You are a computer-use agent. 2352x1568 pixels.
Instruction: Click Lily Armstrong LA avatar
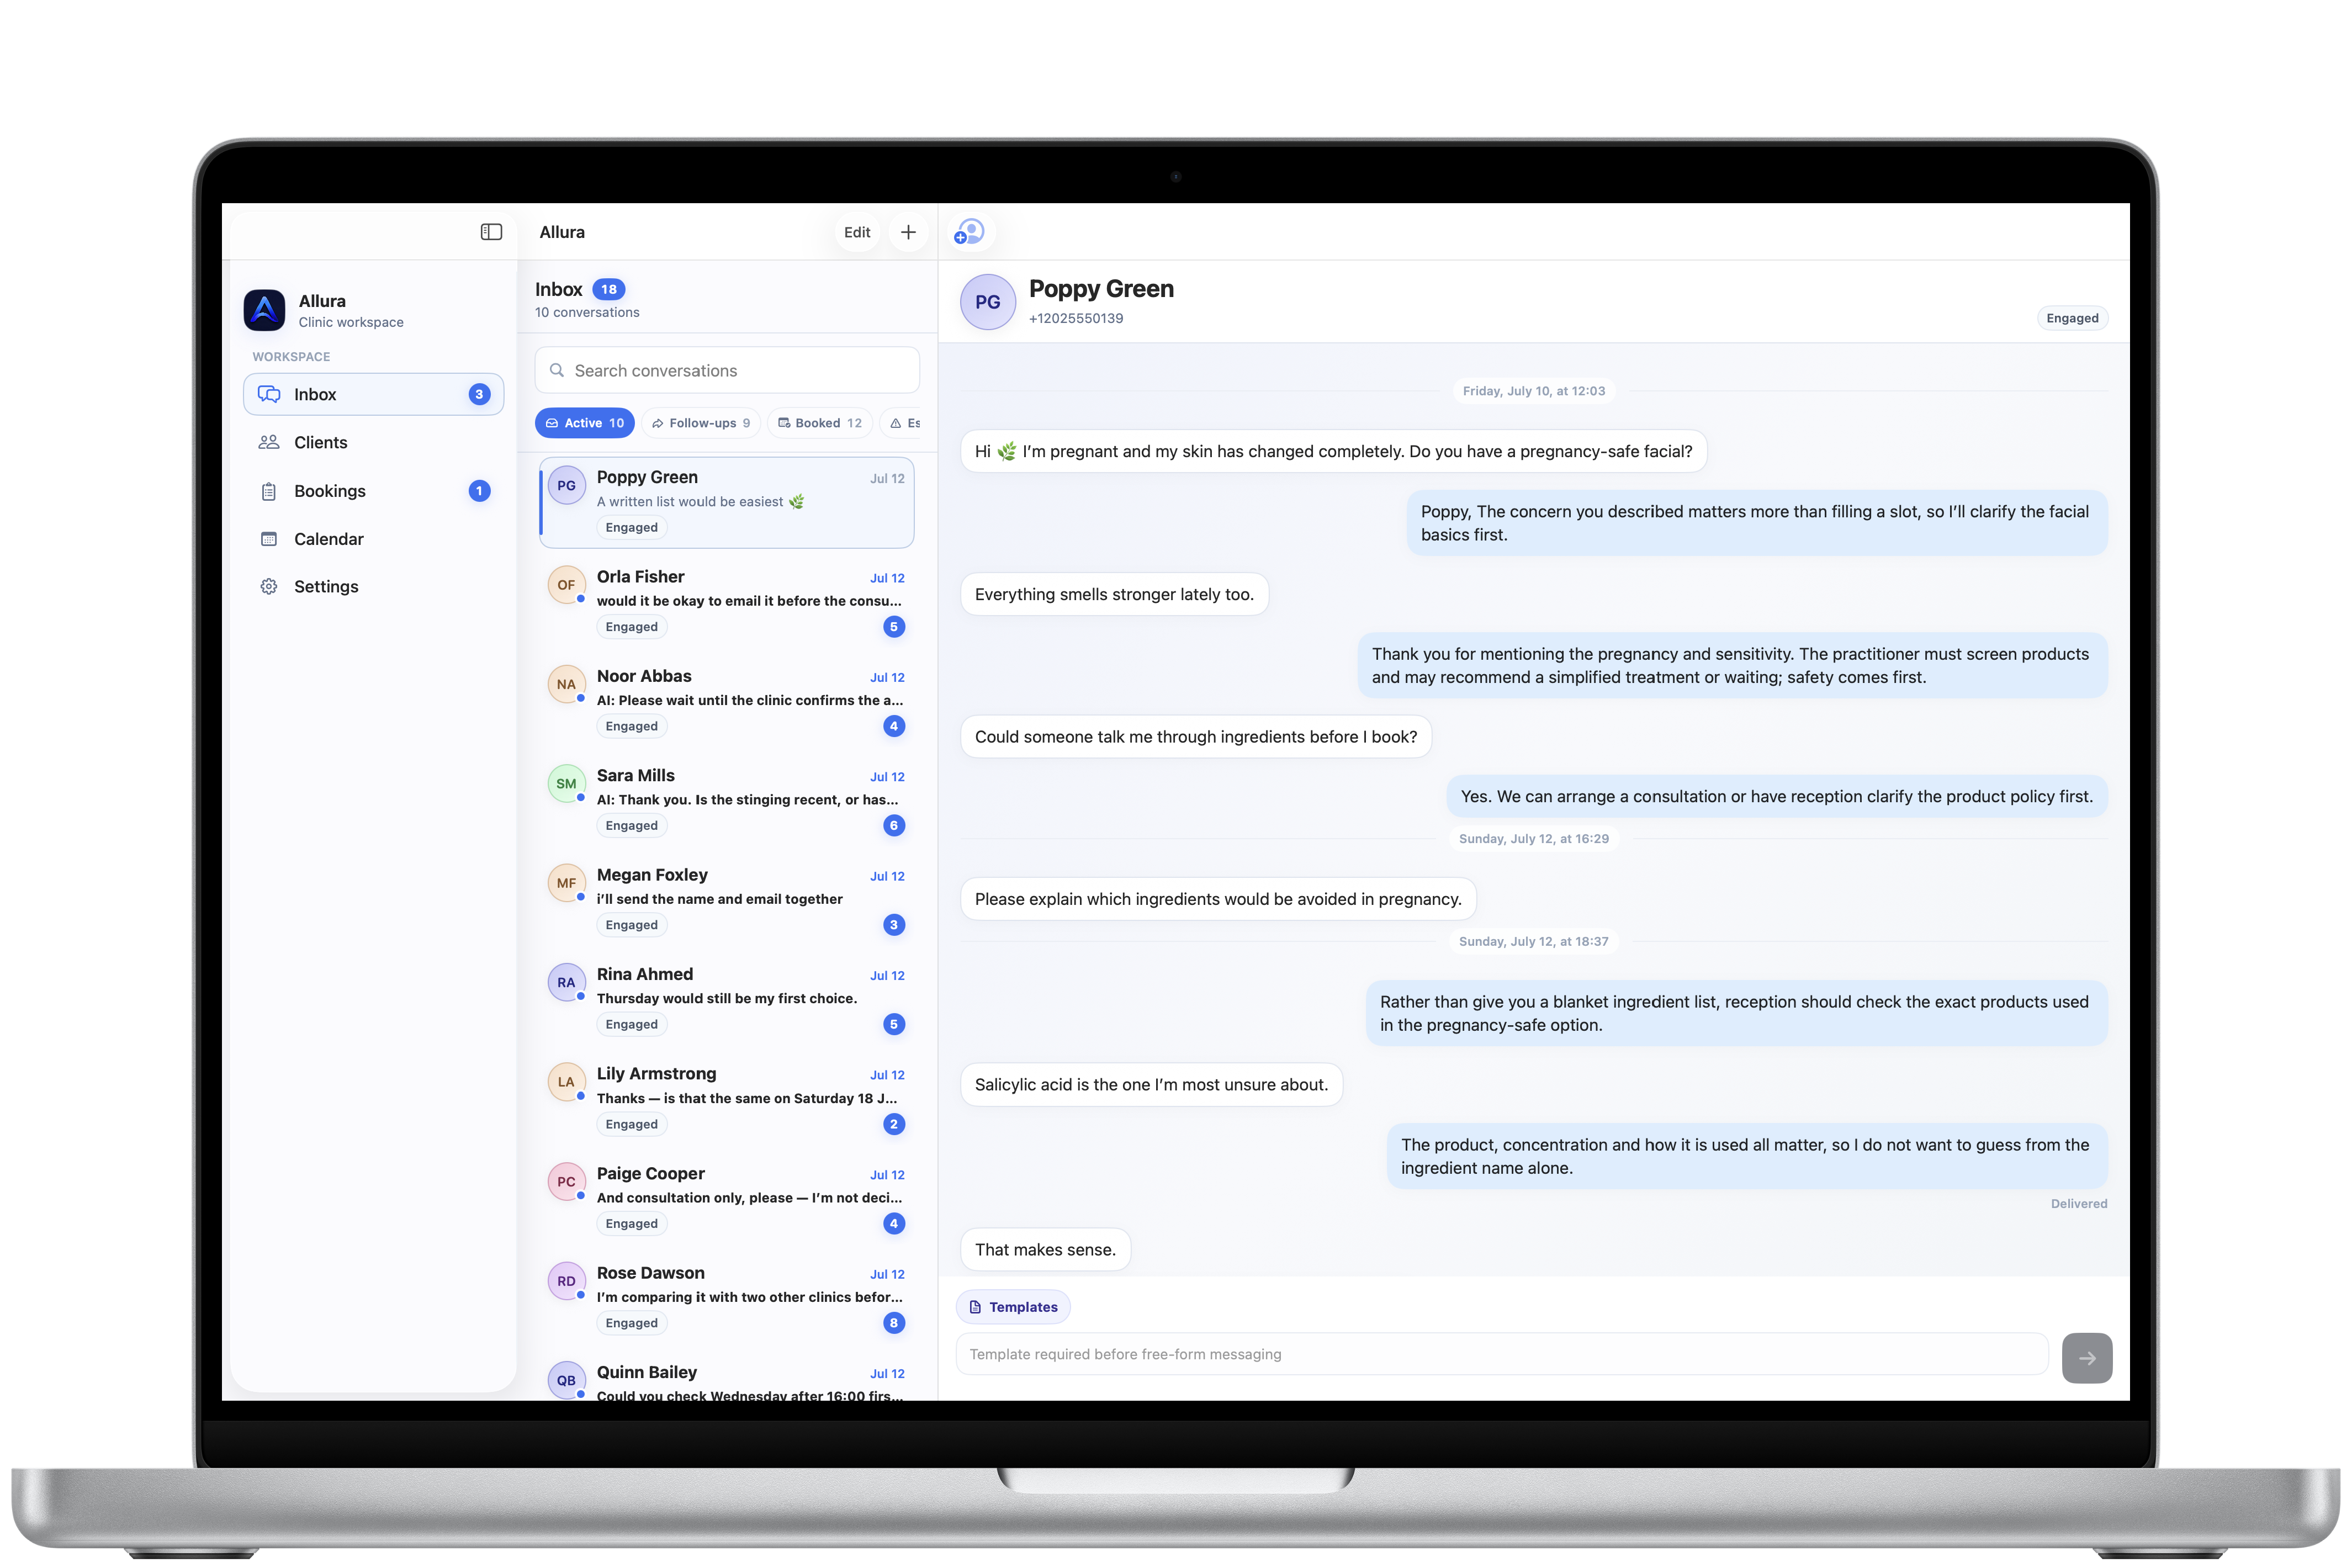coord(566,1082)
